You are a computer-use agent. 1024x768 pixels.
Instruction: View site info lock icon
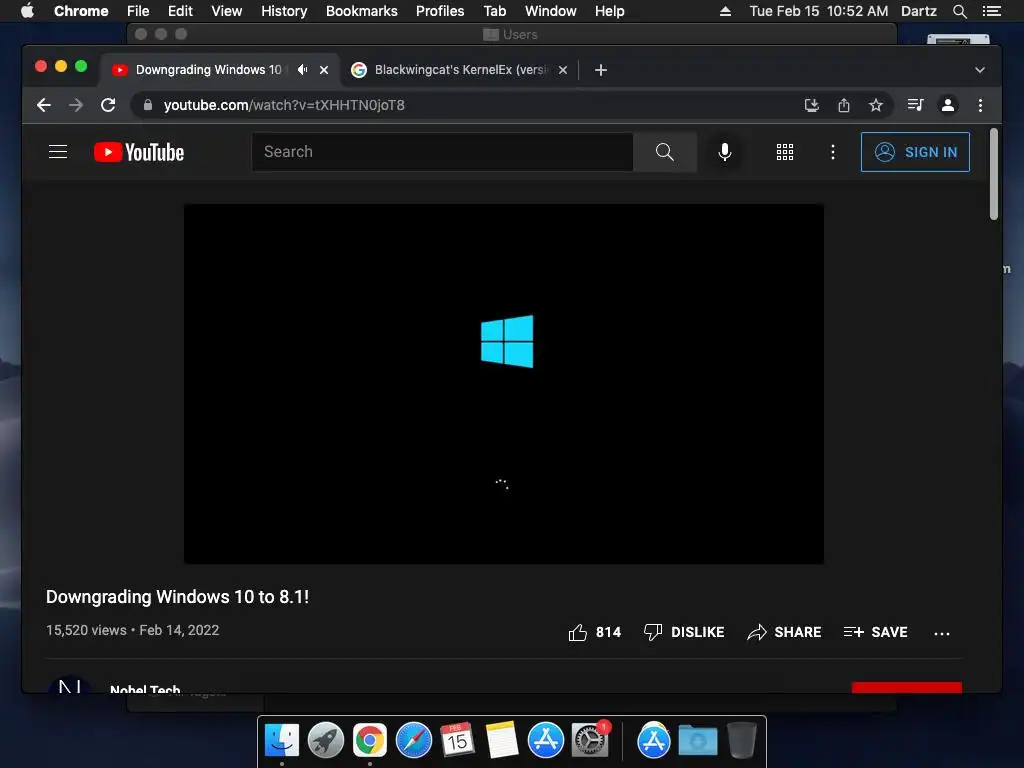tap(148, 105)
